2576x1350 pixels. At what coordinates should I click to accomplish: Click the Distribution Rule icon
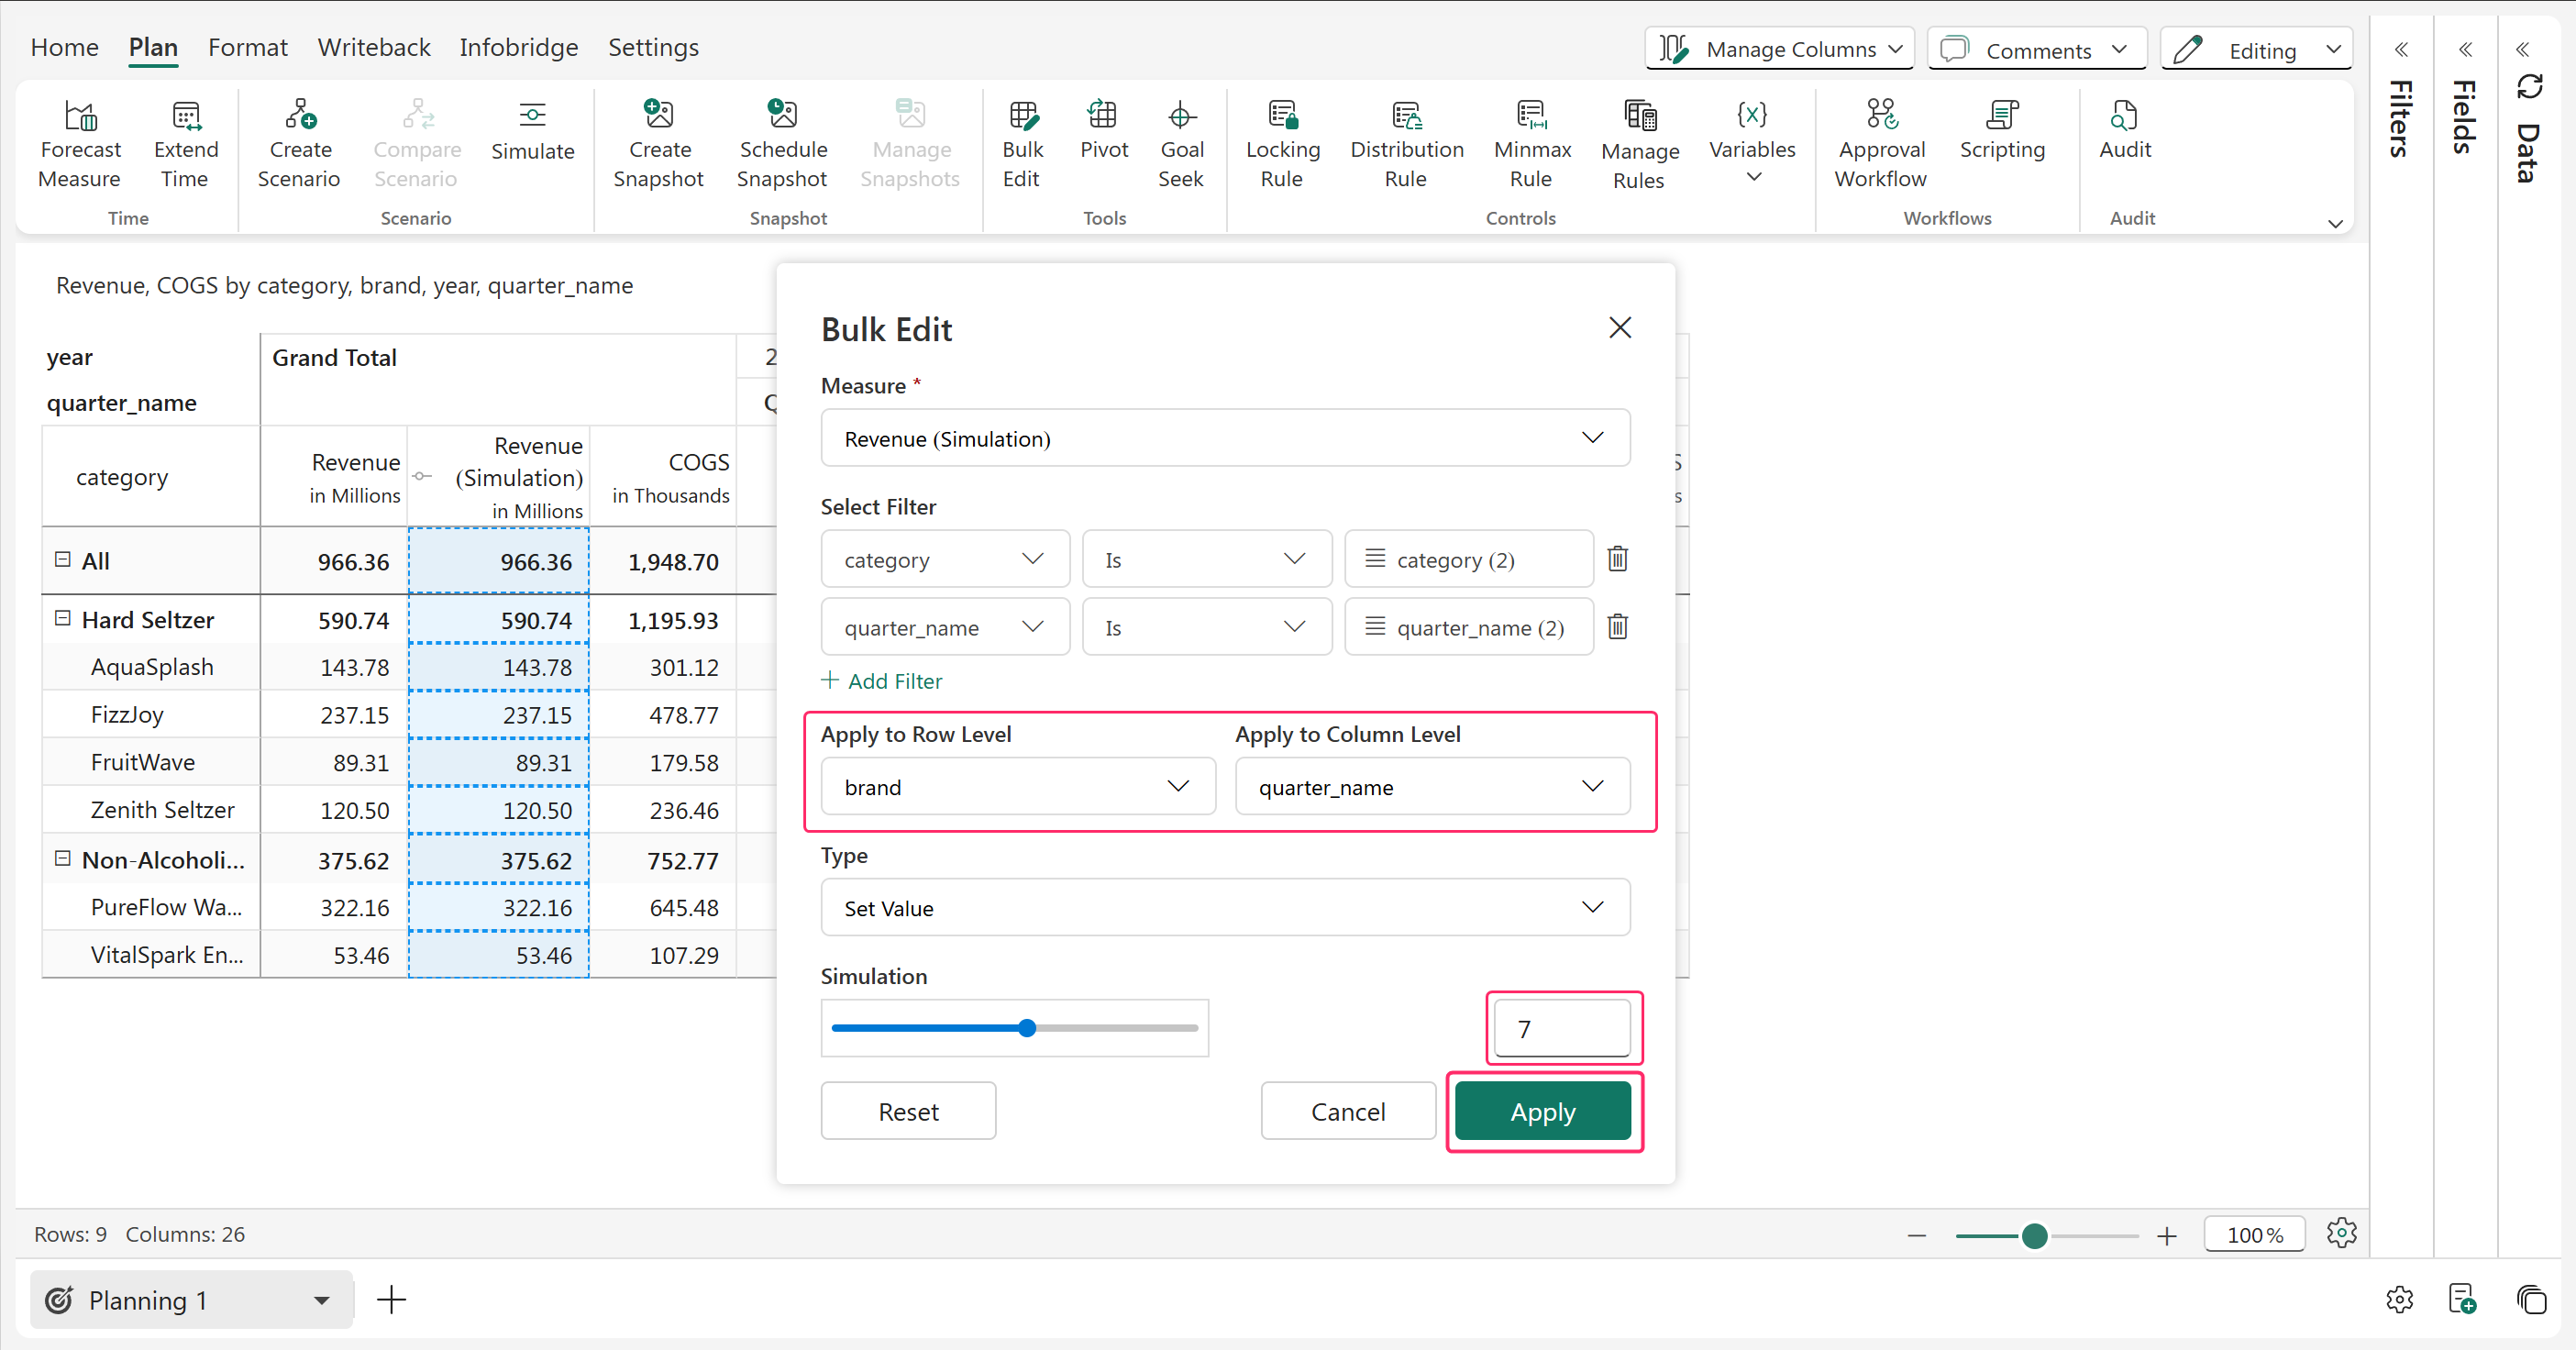pos(1406,116)
